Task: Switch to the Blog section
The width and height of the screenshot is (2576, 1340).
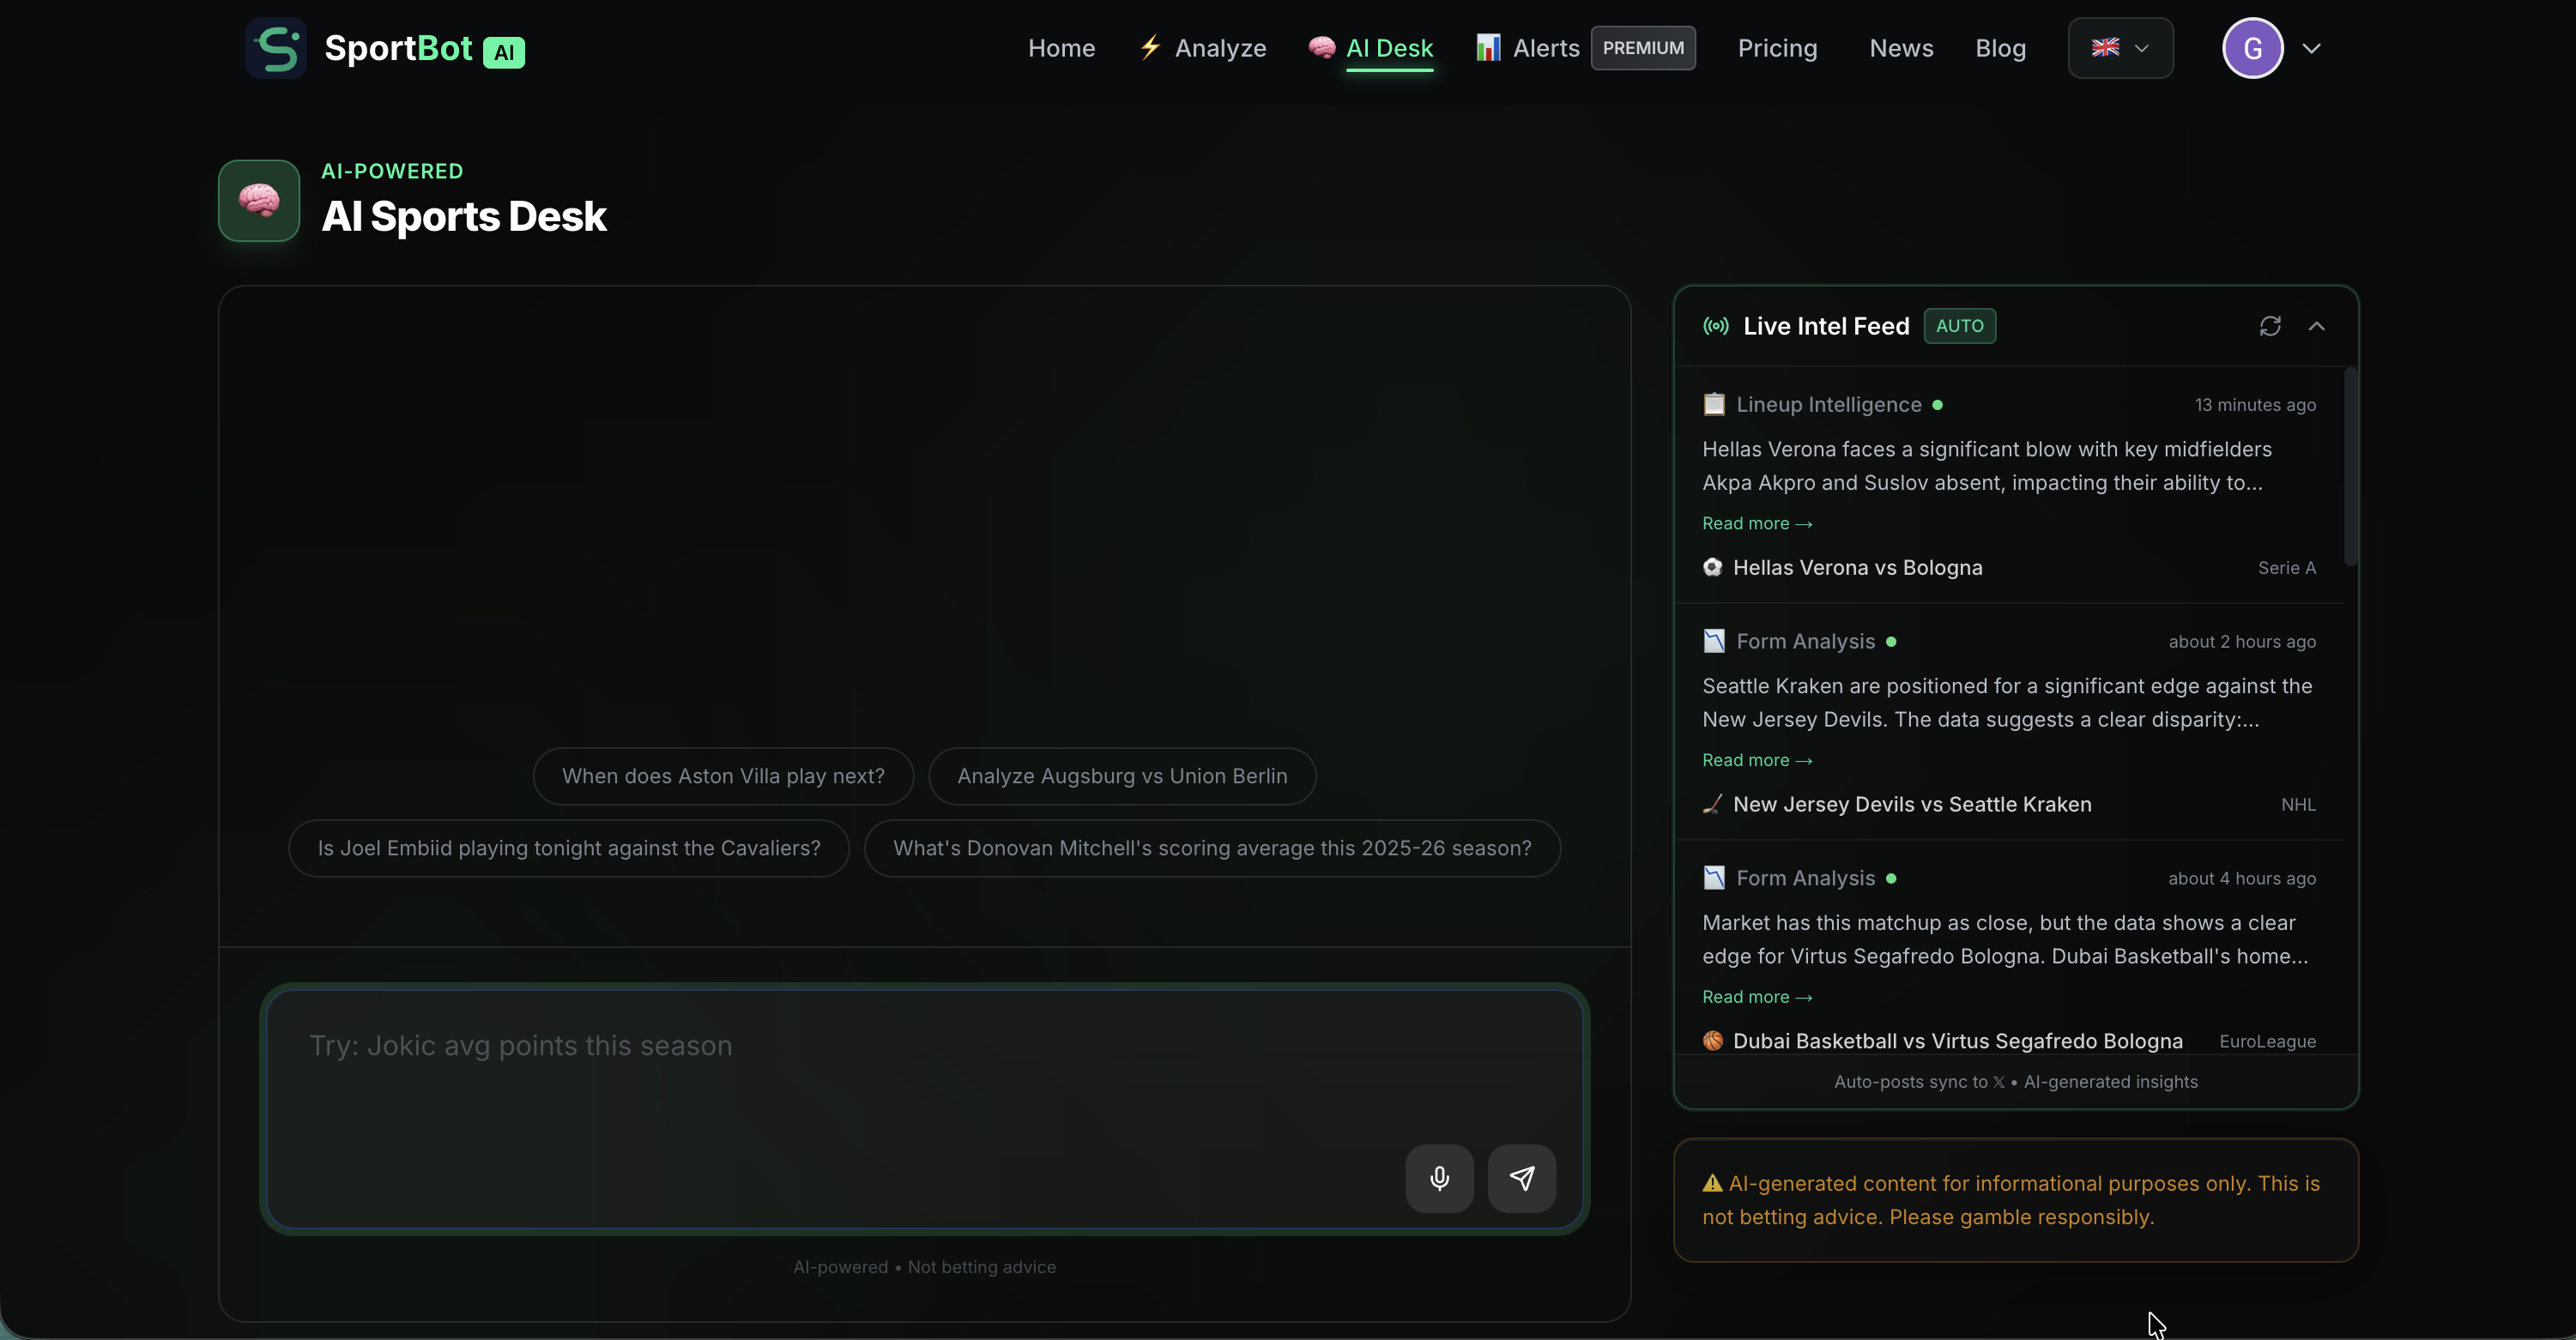Action: [2000, 47]
